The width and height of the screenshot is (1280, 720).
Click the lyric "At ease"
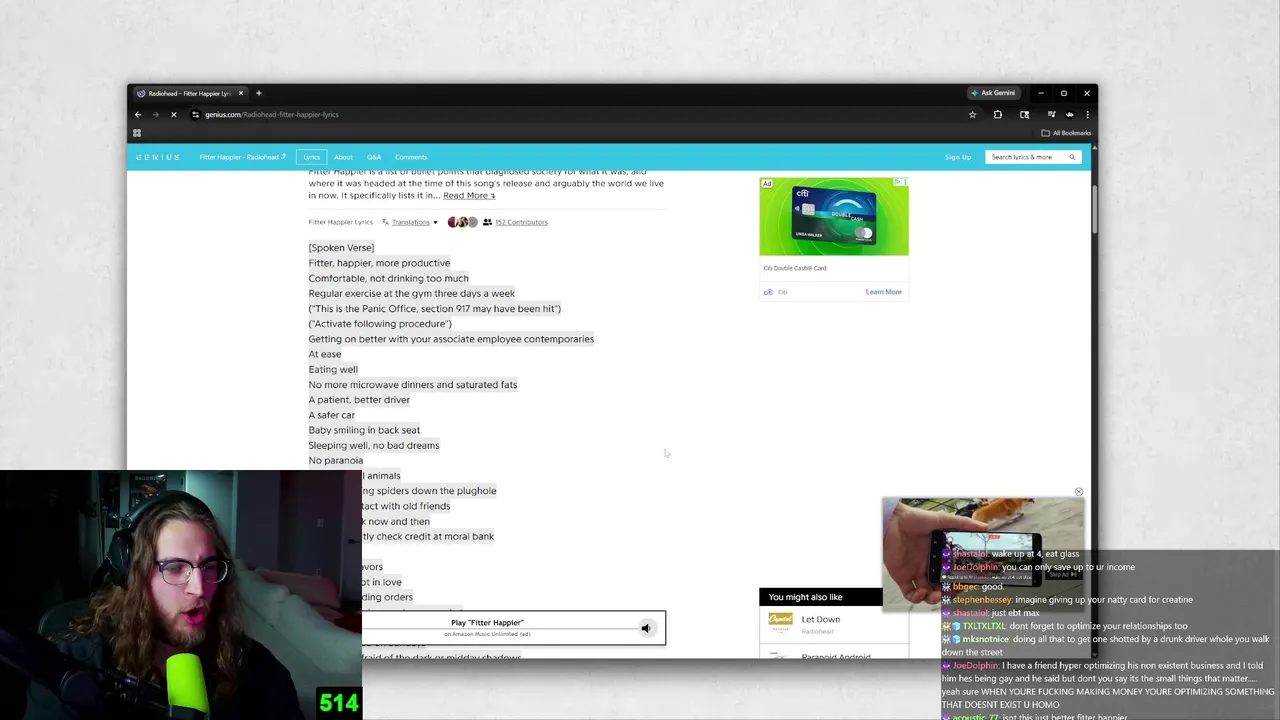tap(324, 354)
